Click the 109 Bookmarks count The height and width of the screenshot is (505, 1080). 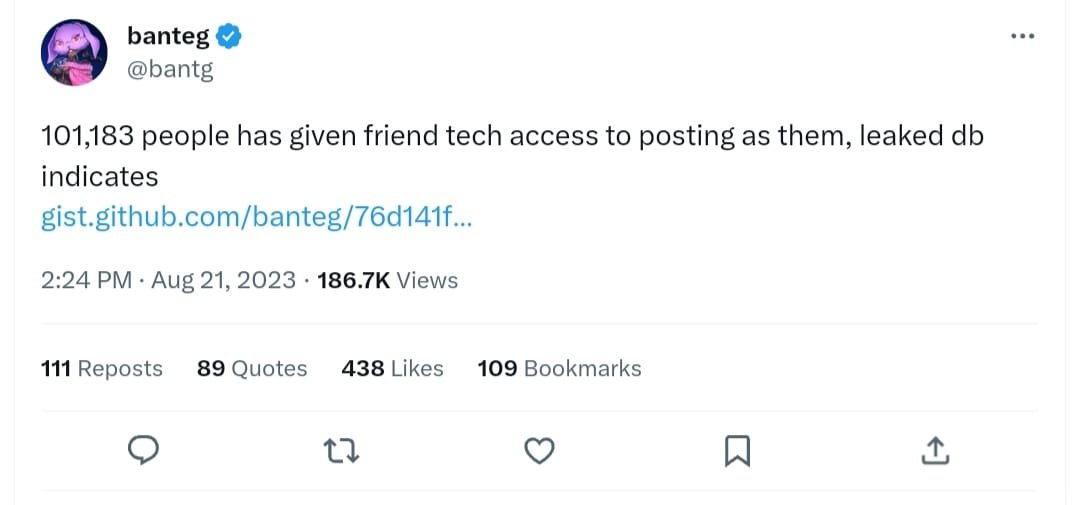click(x=559, y=369)
